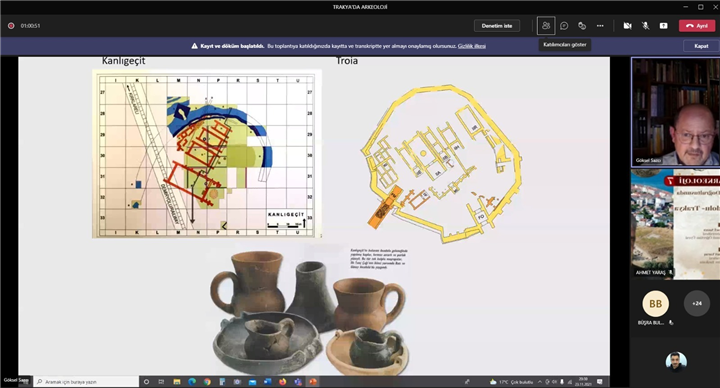The width and height of the screenshot is (720, 388).
Task: Click the BB participant avatar
Action: pyautogui.click(x=655, y=304)
